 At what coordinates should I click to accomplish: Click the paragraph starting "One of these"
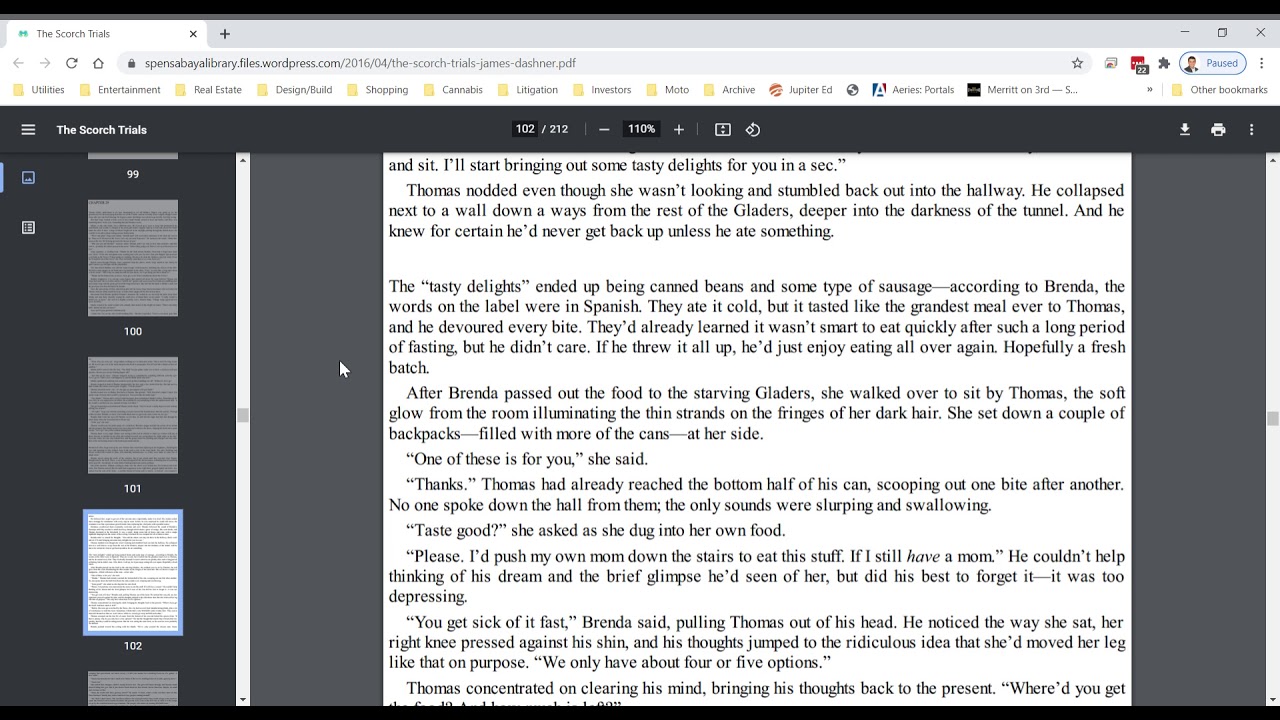tap(527, 459)
